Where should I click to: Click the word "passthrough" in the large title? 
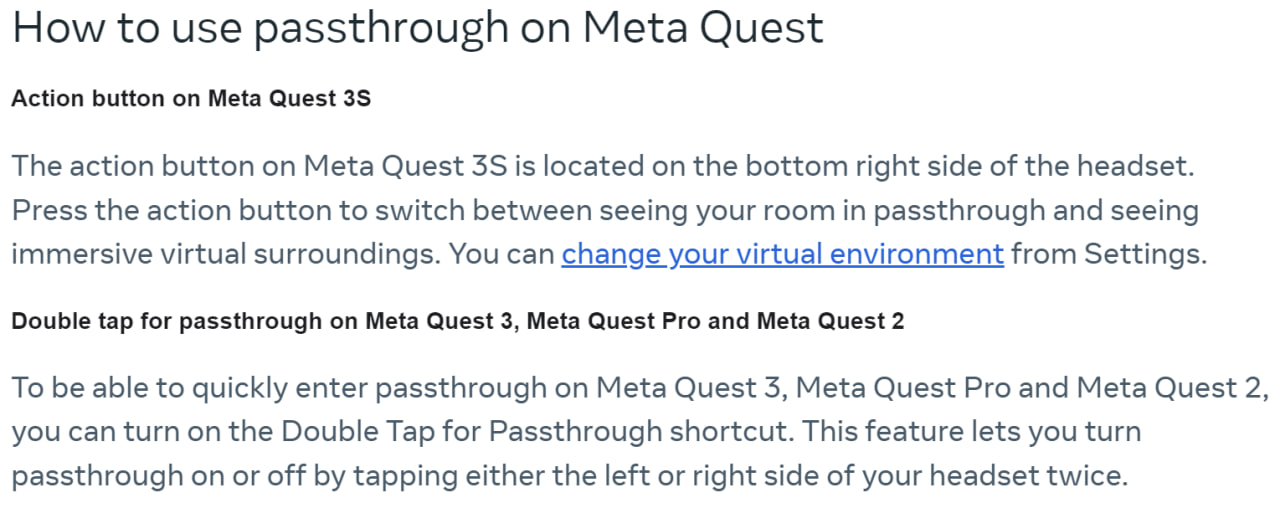(381, 28)
